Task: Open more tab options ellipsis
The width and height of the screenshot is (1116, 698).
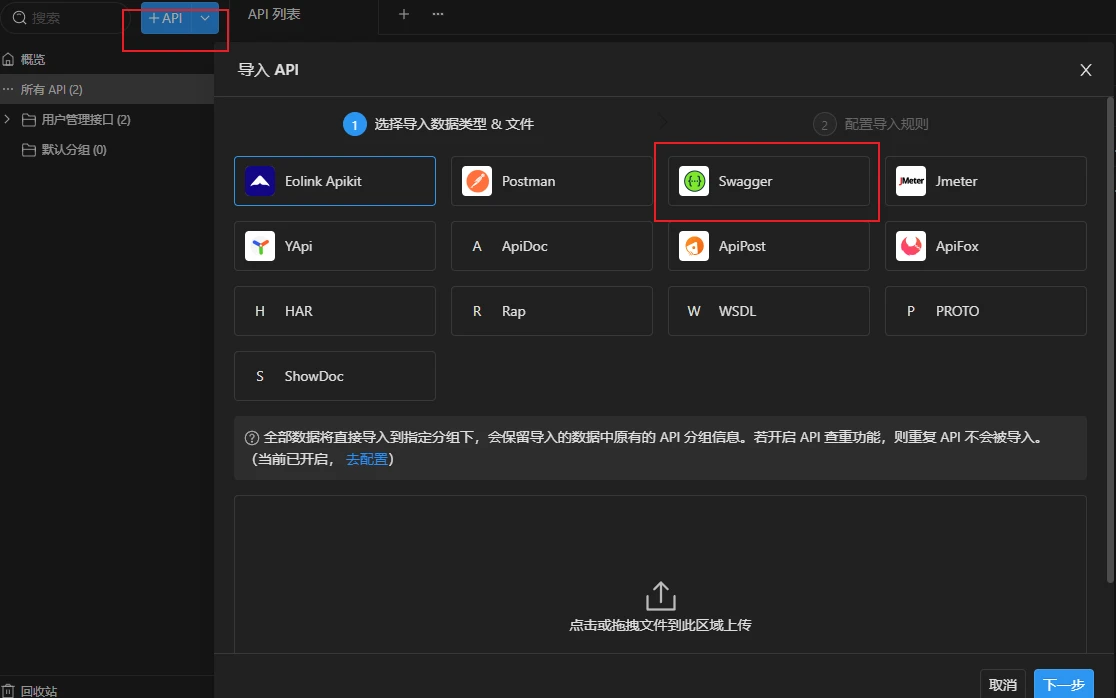Action: [x=438, y=14]
